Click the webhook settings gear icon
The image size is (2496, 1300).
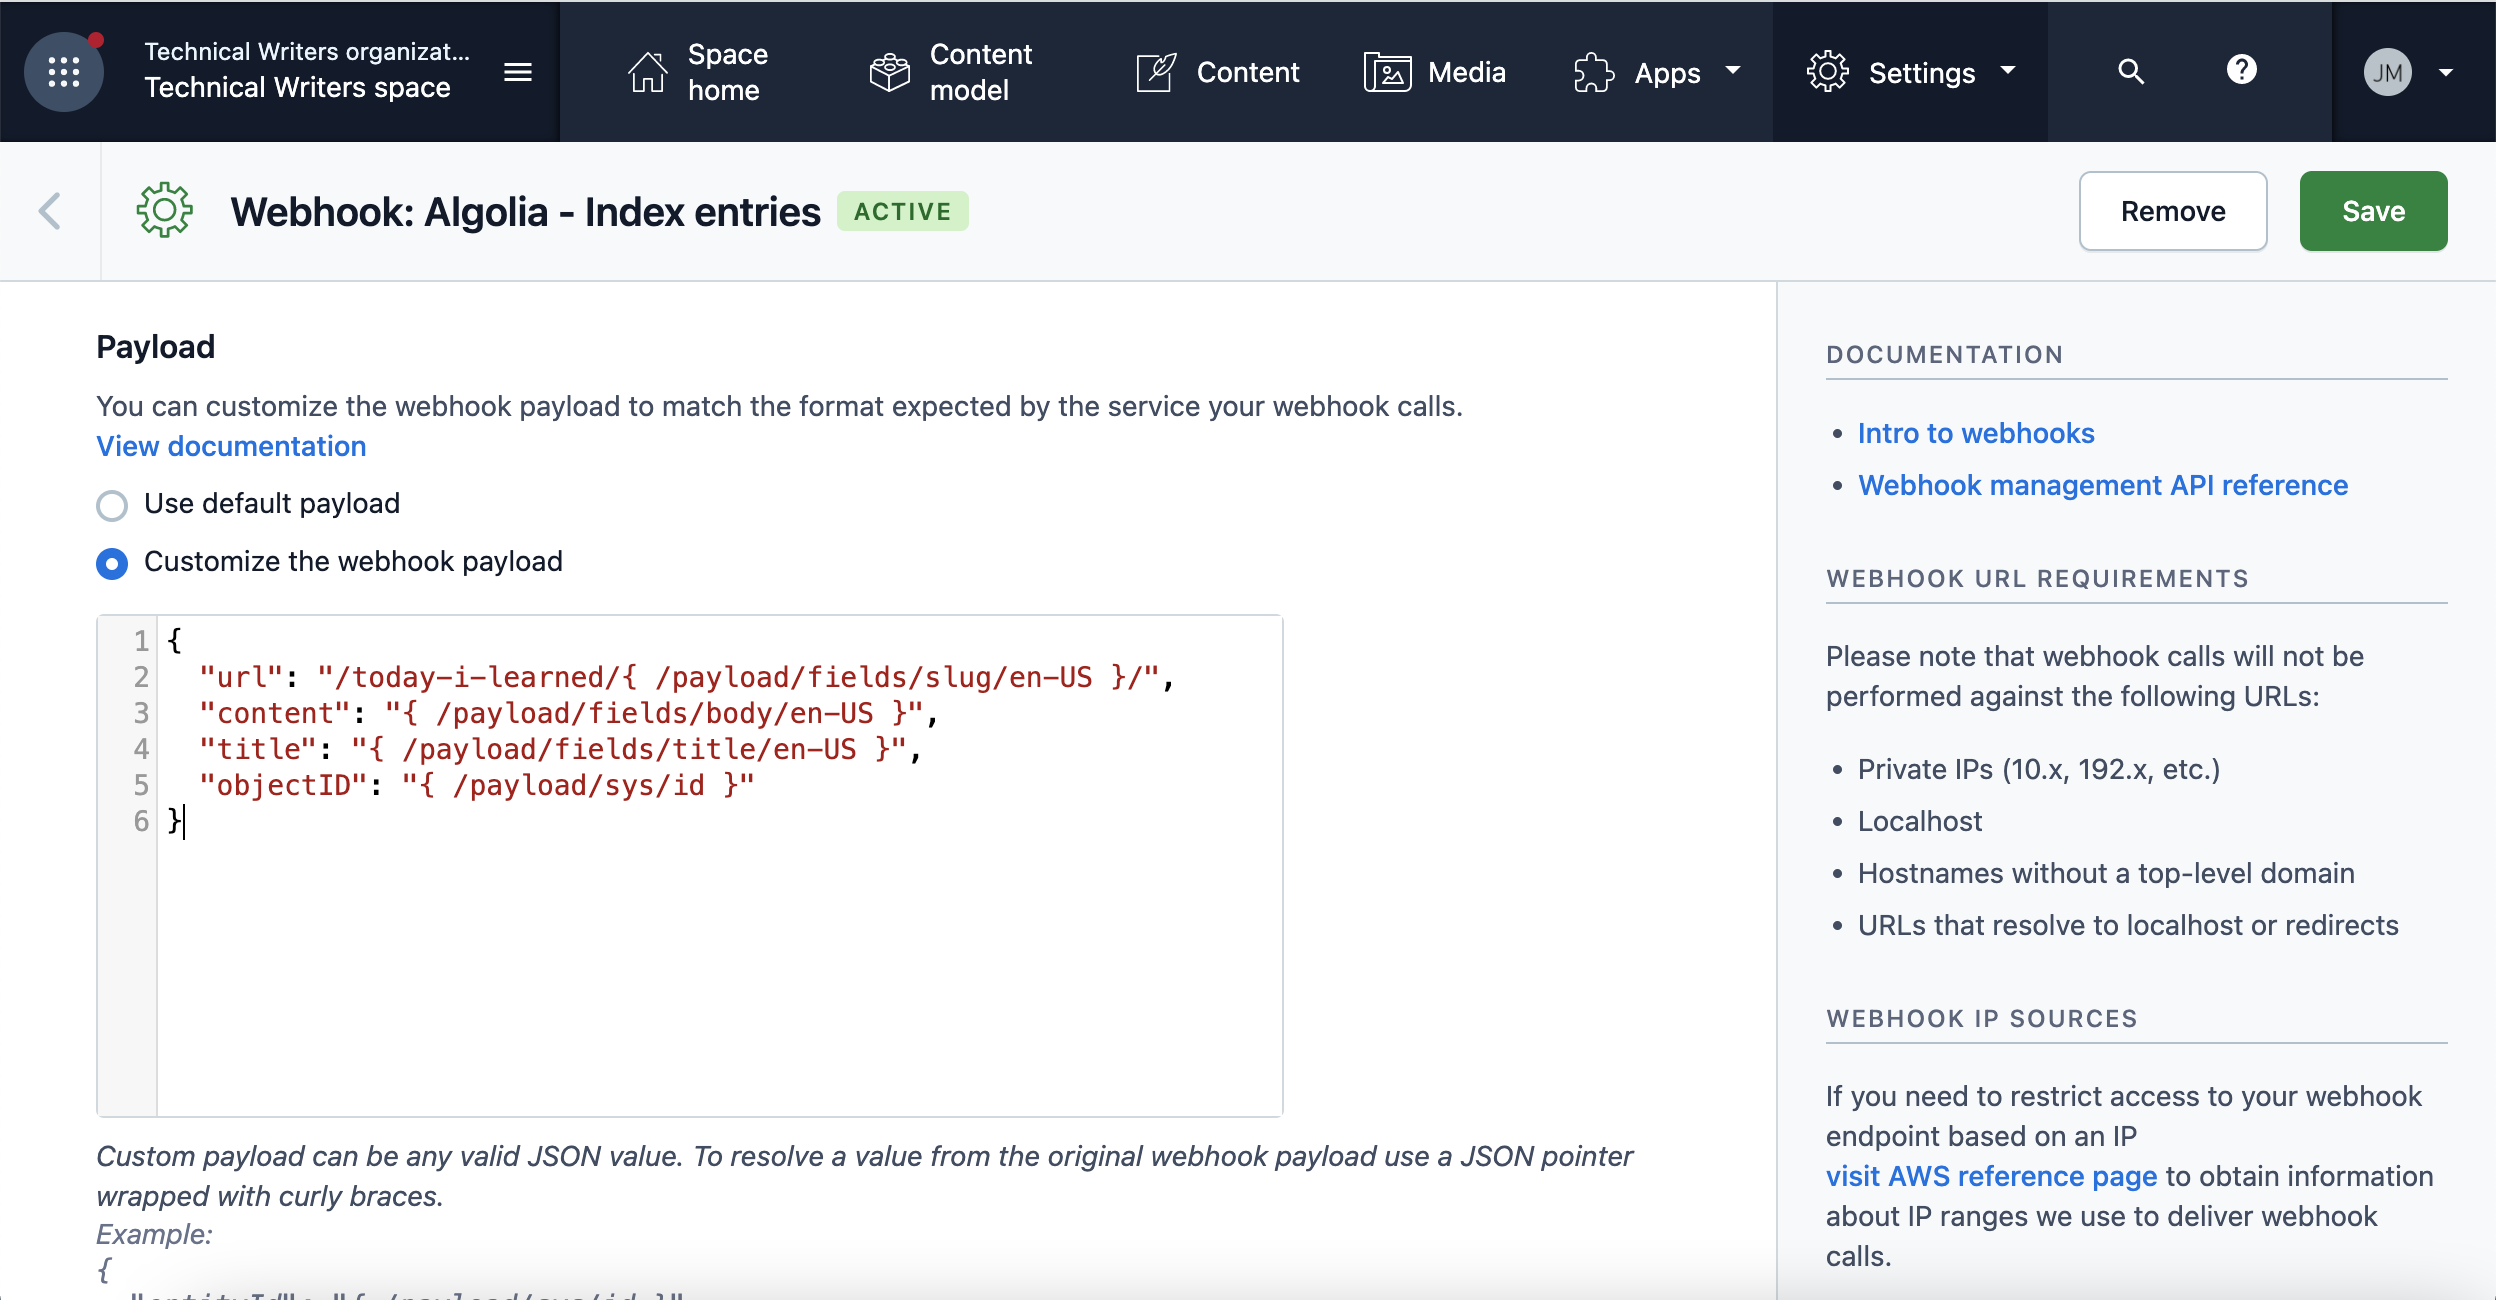pyautogui.click(x=165, y=210)
